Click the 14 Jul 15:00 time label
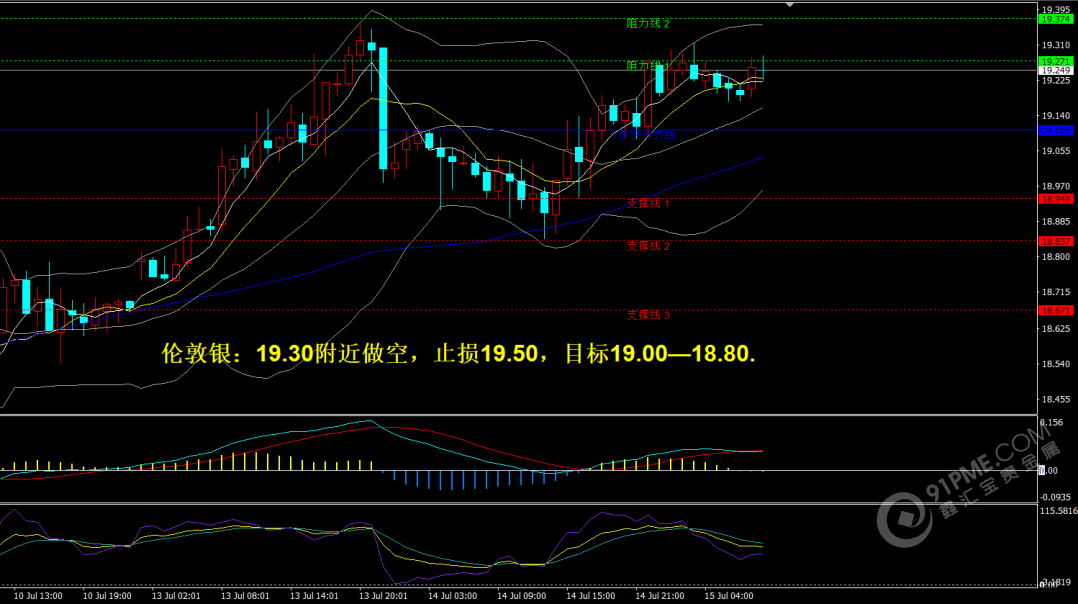 591,596
